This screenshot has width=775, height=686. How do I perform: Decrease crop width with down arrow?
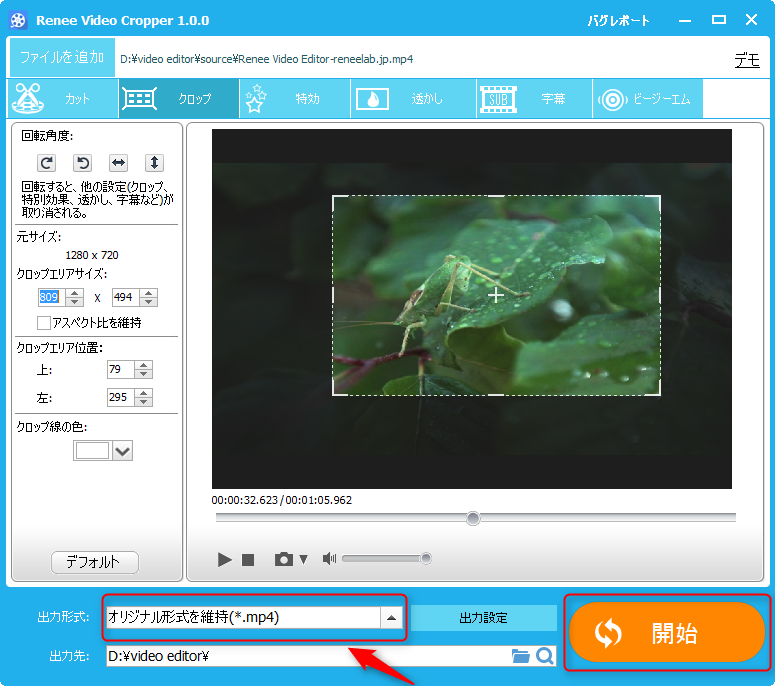[x=75, y=301]
